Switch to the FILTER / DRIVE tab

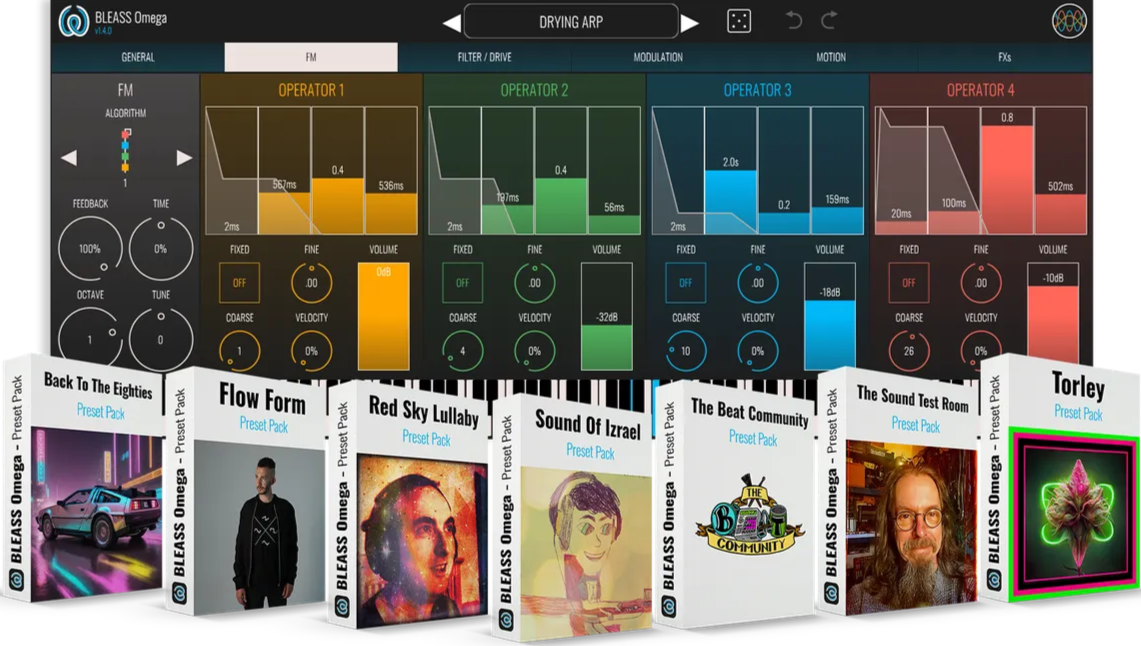[484, 57]
